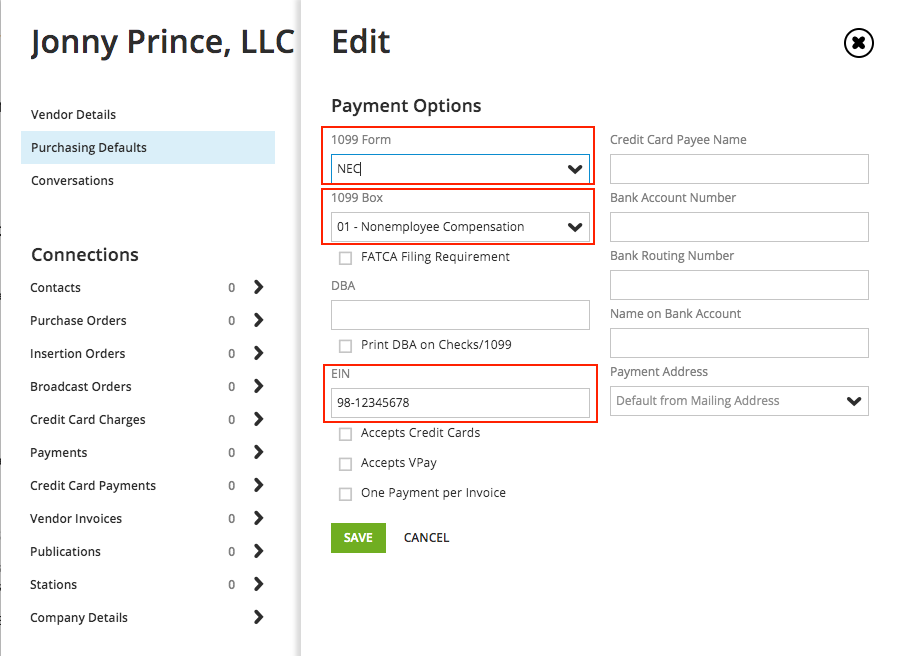The width and height of the screenshot is (900, 656).
Task: Open the Credit Card Payments link
Action: [x=93, y=486]
